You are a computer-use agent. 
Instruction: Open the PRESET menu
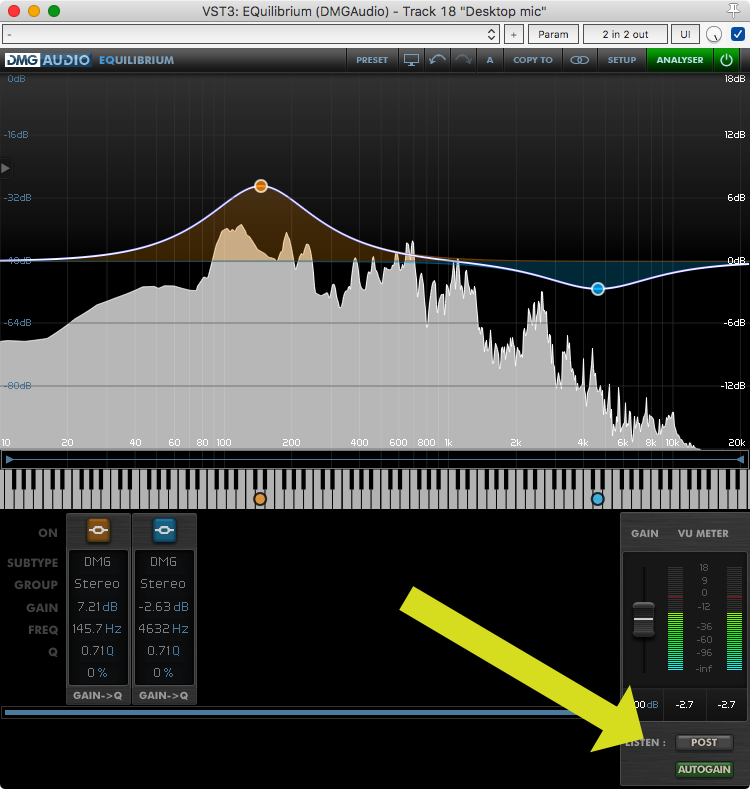(372, 60)
